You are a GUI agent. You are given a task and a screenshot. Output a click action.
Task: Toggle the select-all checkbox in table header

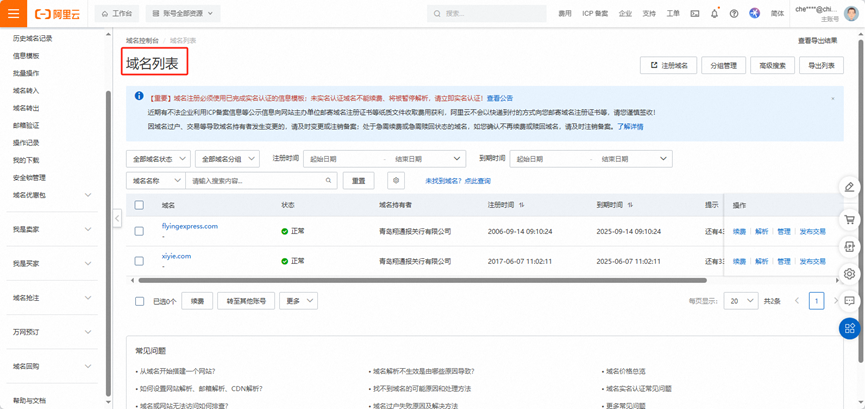[139, 205]
